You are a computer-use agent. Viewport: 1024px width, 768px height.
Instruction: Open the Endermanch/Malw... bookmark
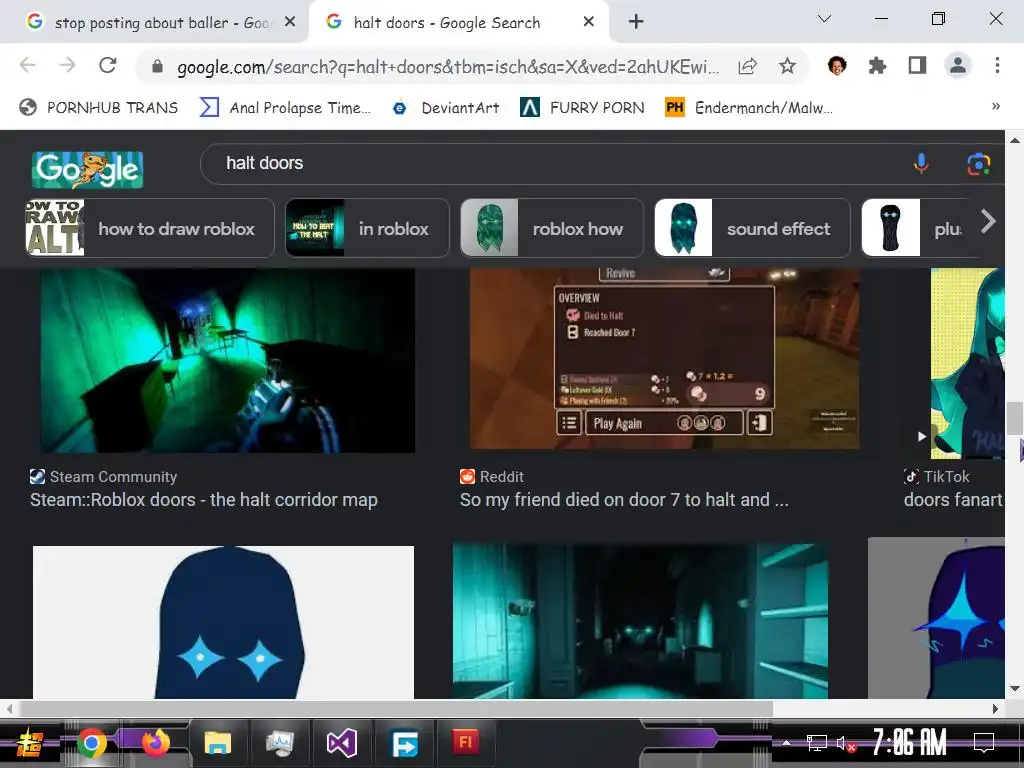749,108
